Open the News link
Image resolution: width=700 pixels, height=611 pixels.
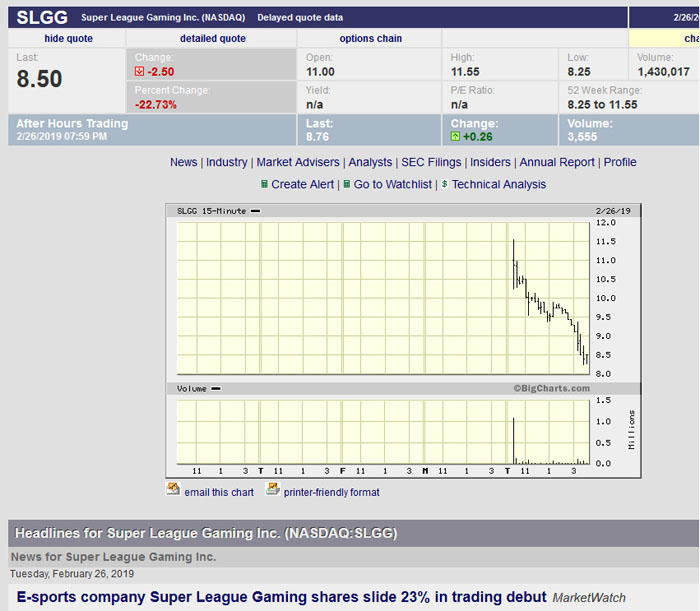(183, 162)
